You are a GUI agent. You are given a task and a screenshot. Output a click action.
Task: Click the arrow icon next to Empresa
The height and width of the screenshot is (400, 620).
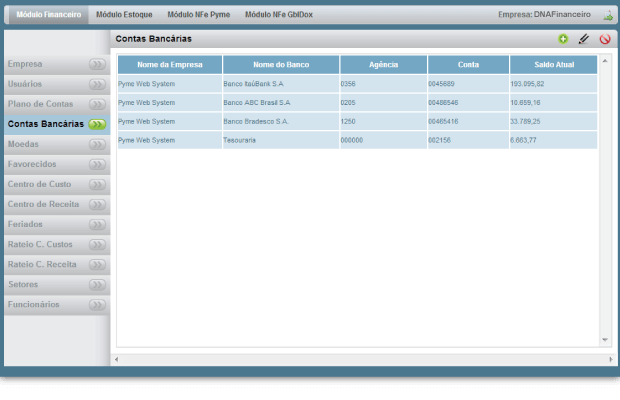[97, 64]
